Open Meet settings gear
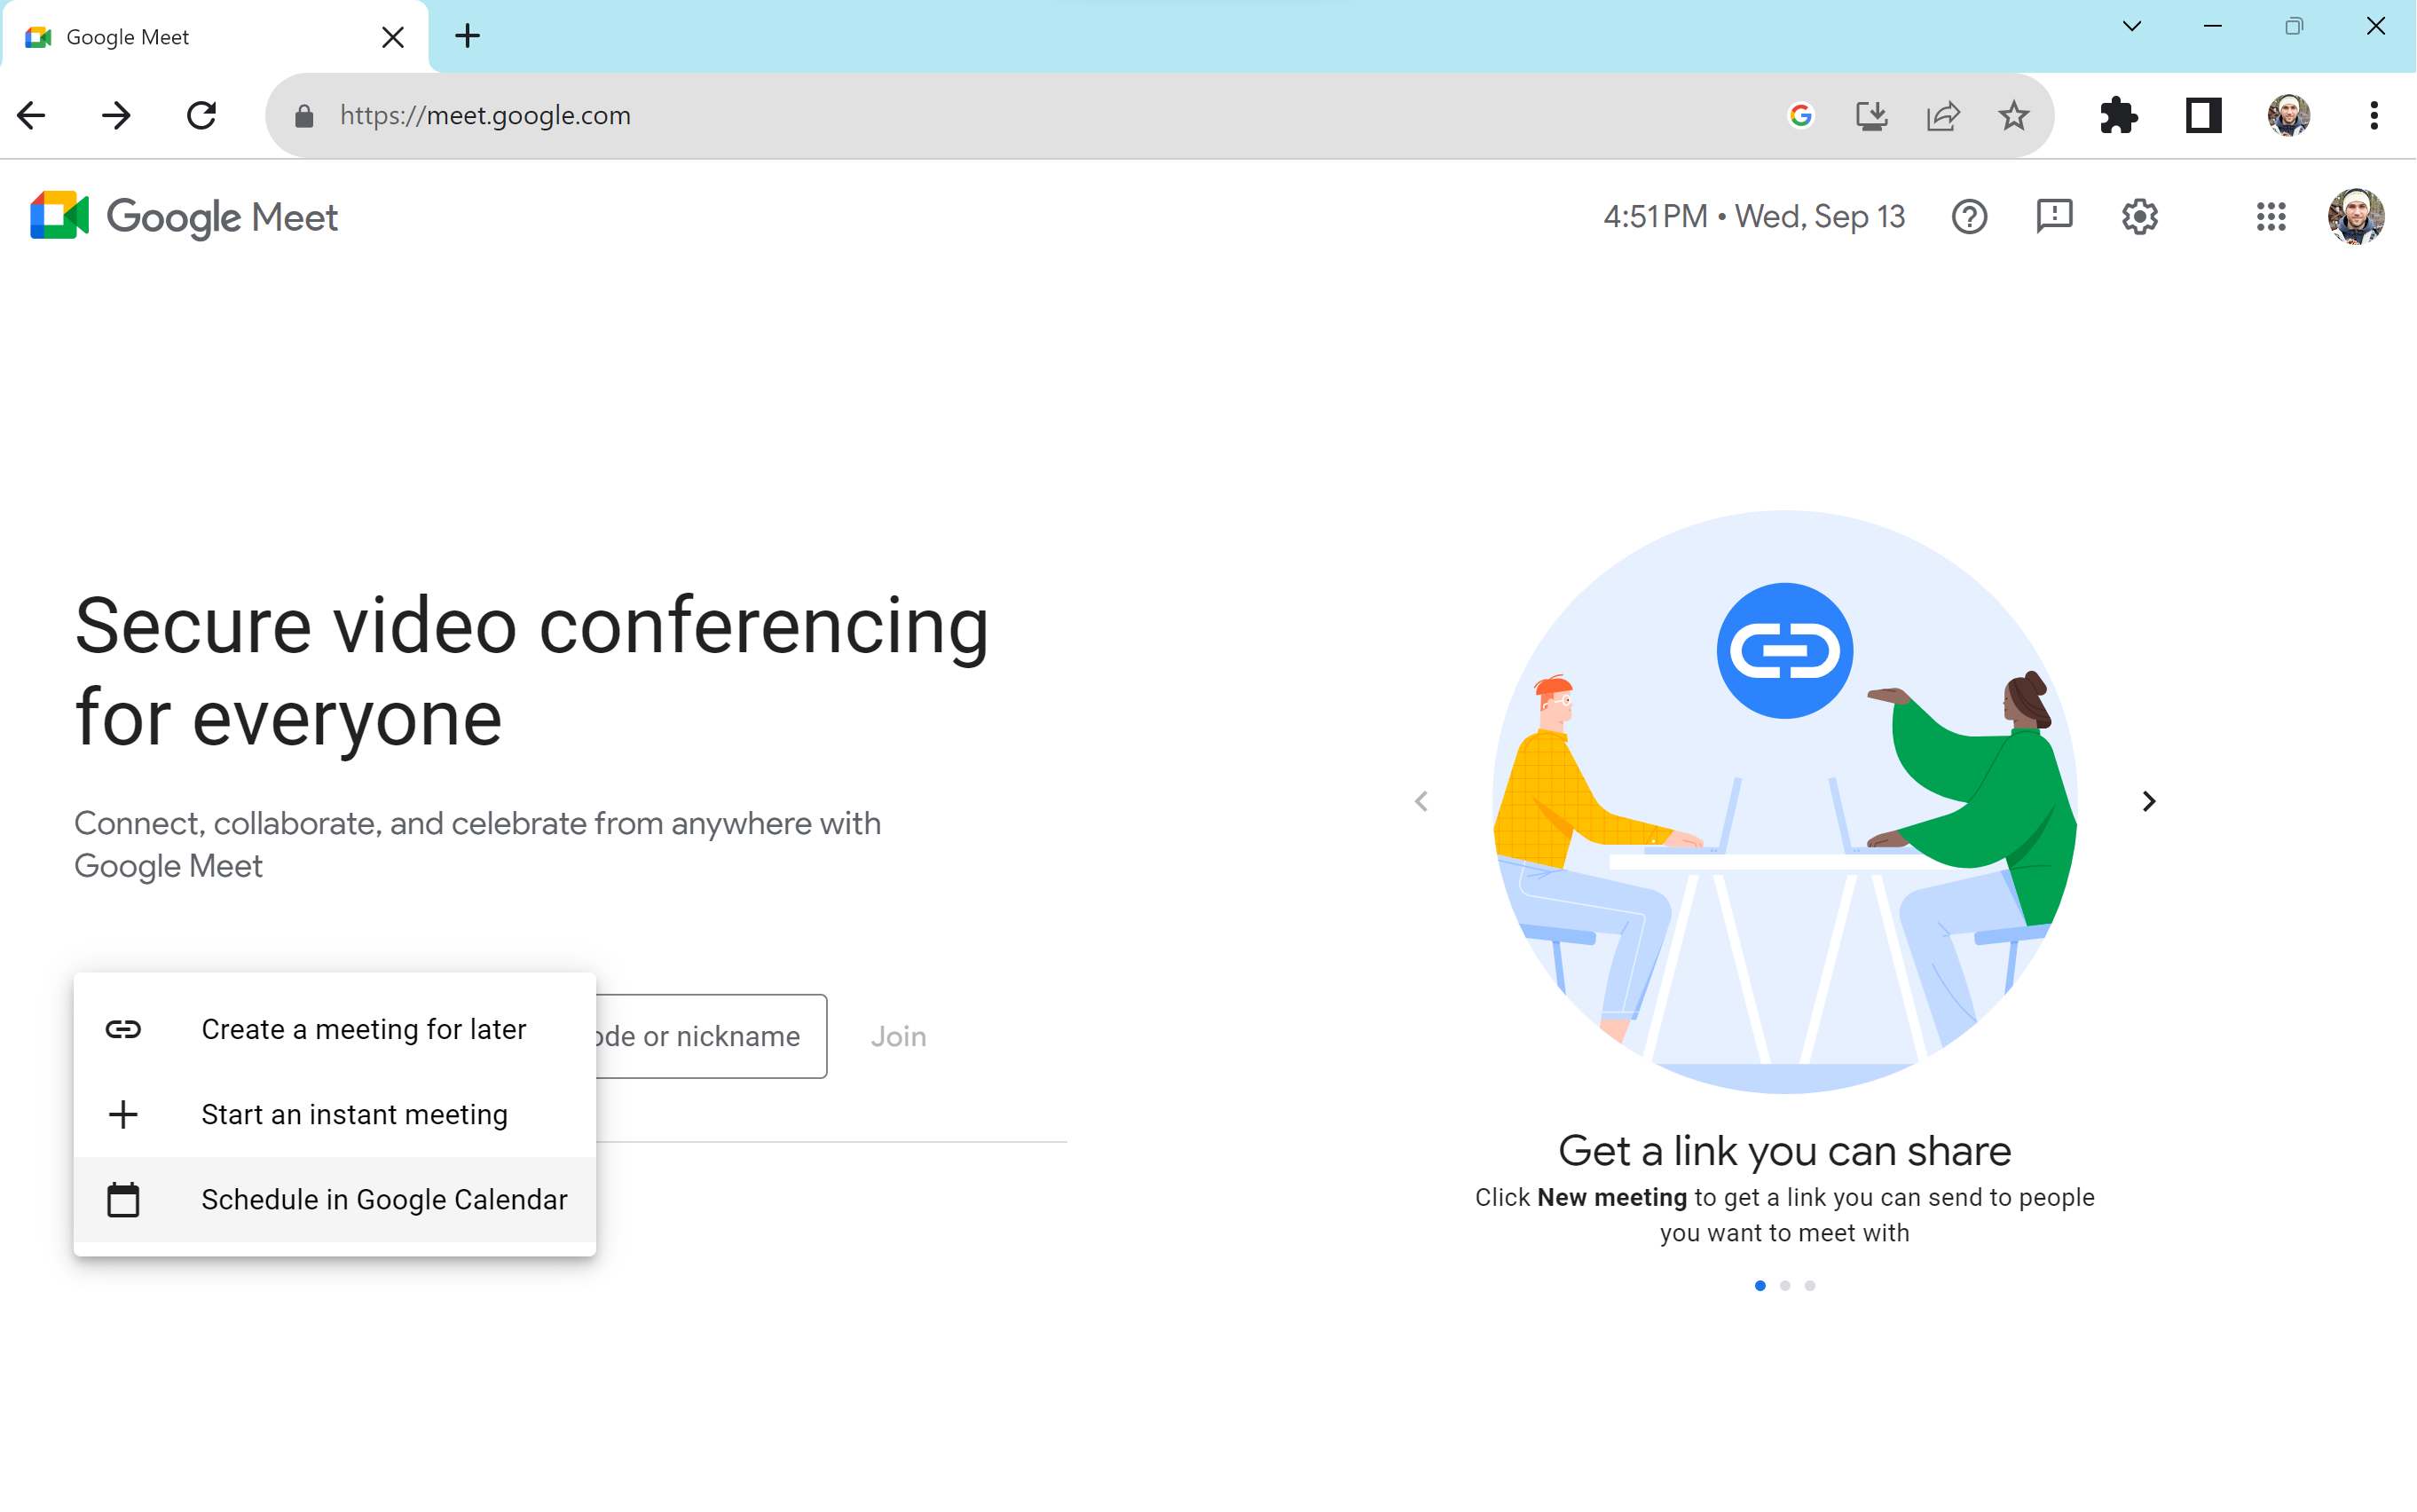Image resolution: width=2417 pixels, height=1512 pixels. pyautogui.click(x=2140, y=216)
